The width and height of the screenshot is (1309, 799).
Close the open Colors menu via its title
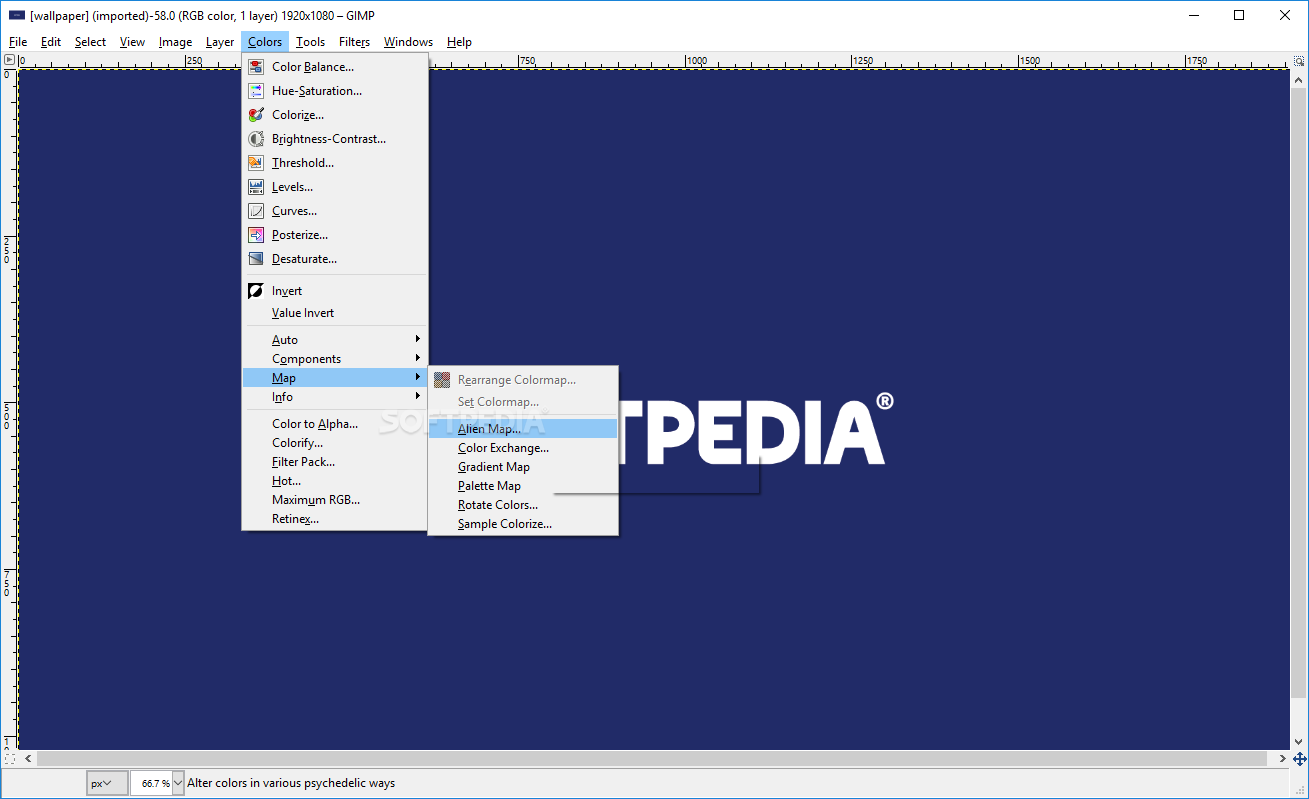pos(265,42)
